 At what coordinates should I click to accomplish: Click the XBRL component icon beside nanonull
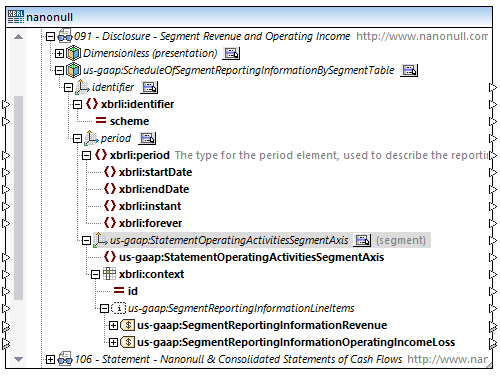point(16,17)
